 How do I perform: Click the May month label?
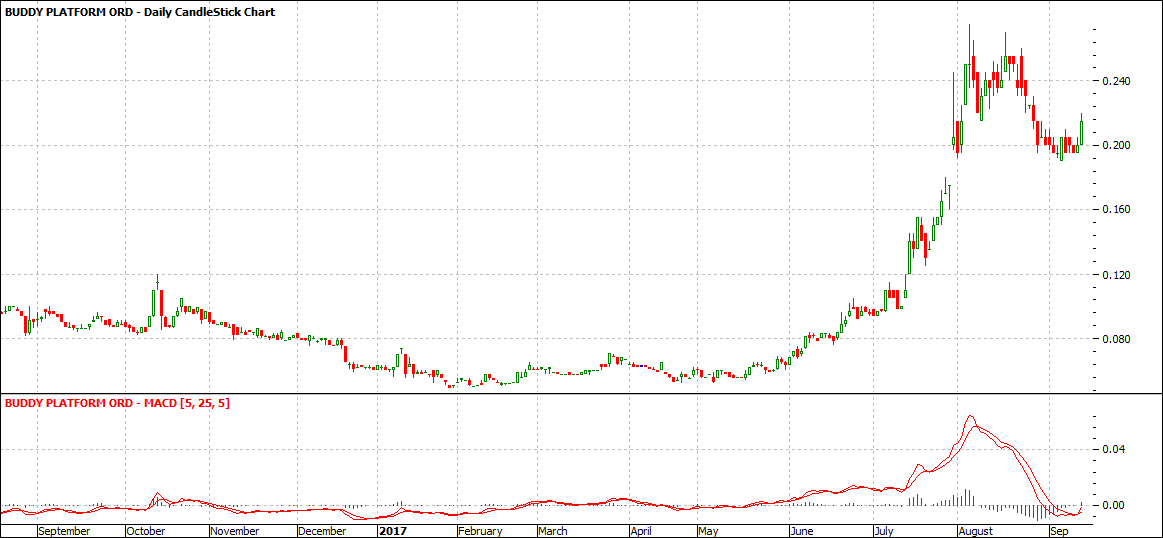[x=709, y=531]
